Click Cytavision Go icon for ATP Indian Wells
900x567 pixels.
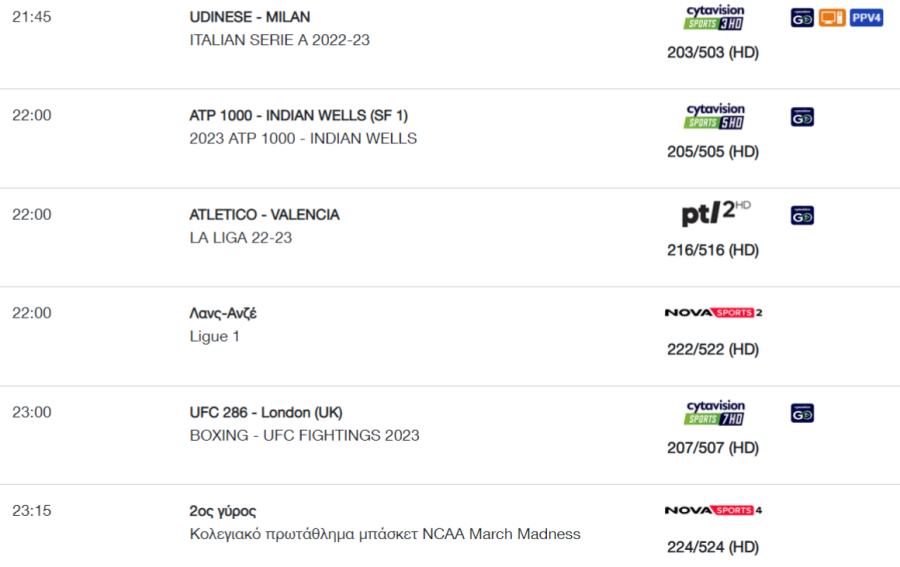click(802, 117)
